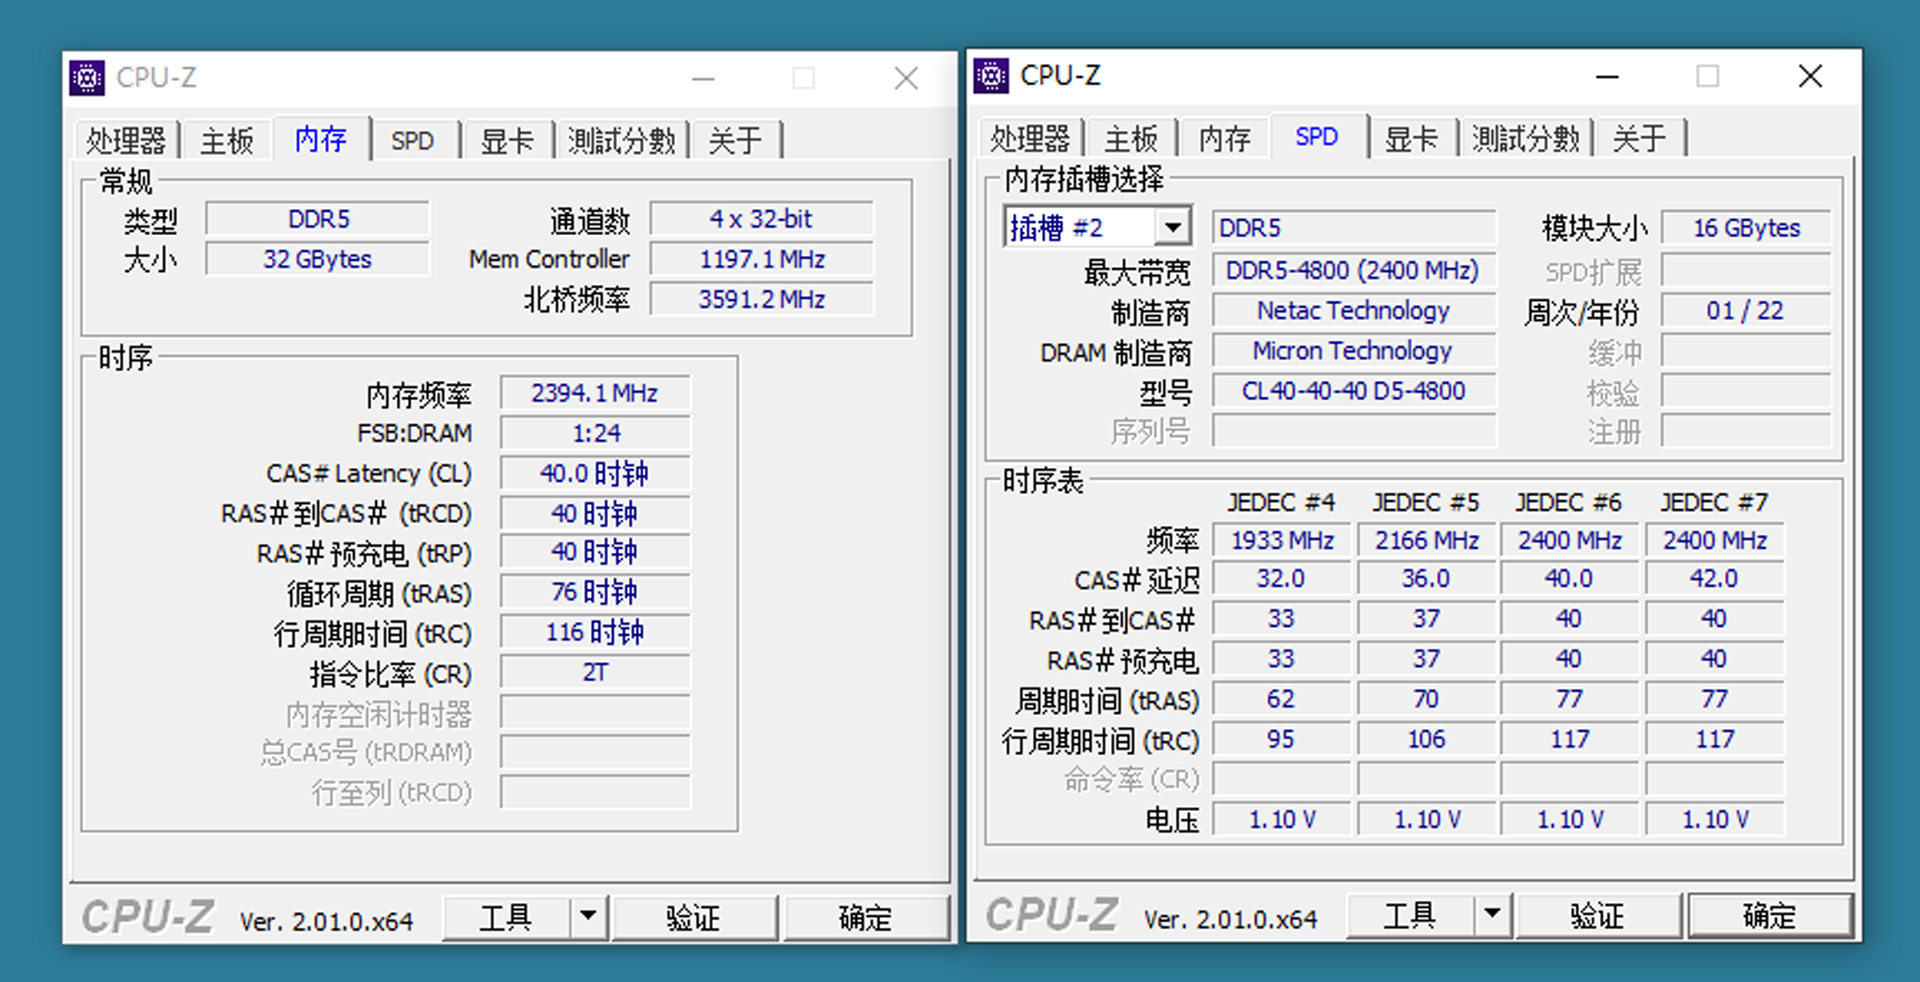Open the 测试分数 tab in the left window

click(621, 140)
